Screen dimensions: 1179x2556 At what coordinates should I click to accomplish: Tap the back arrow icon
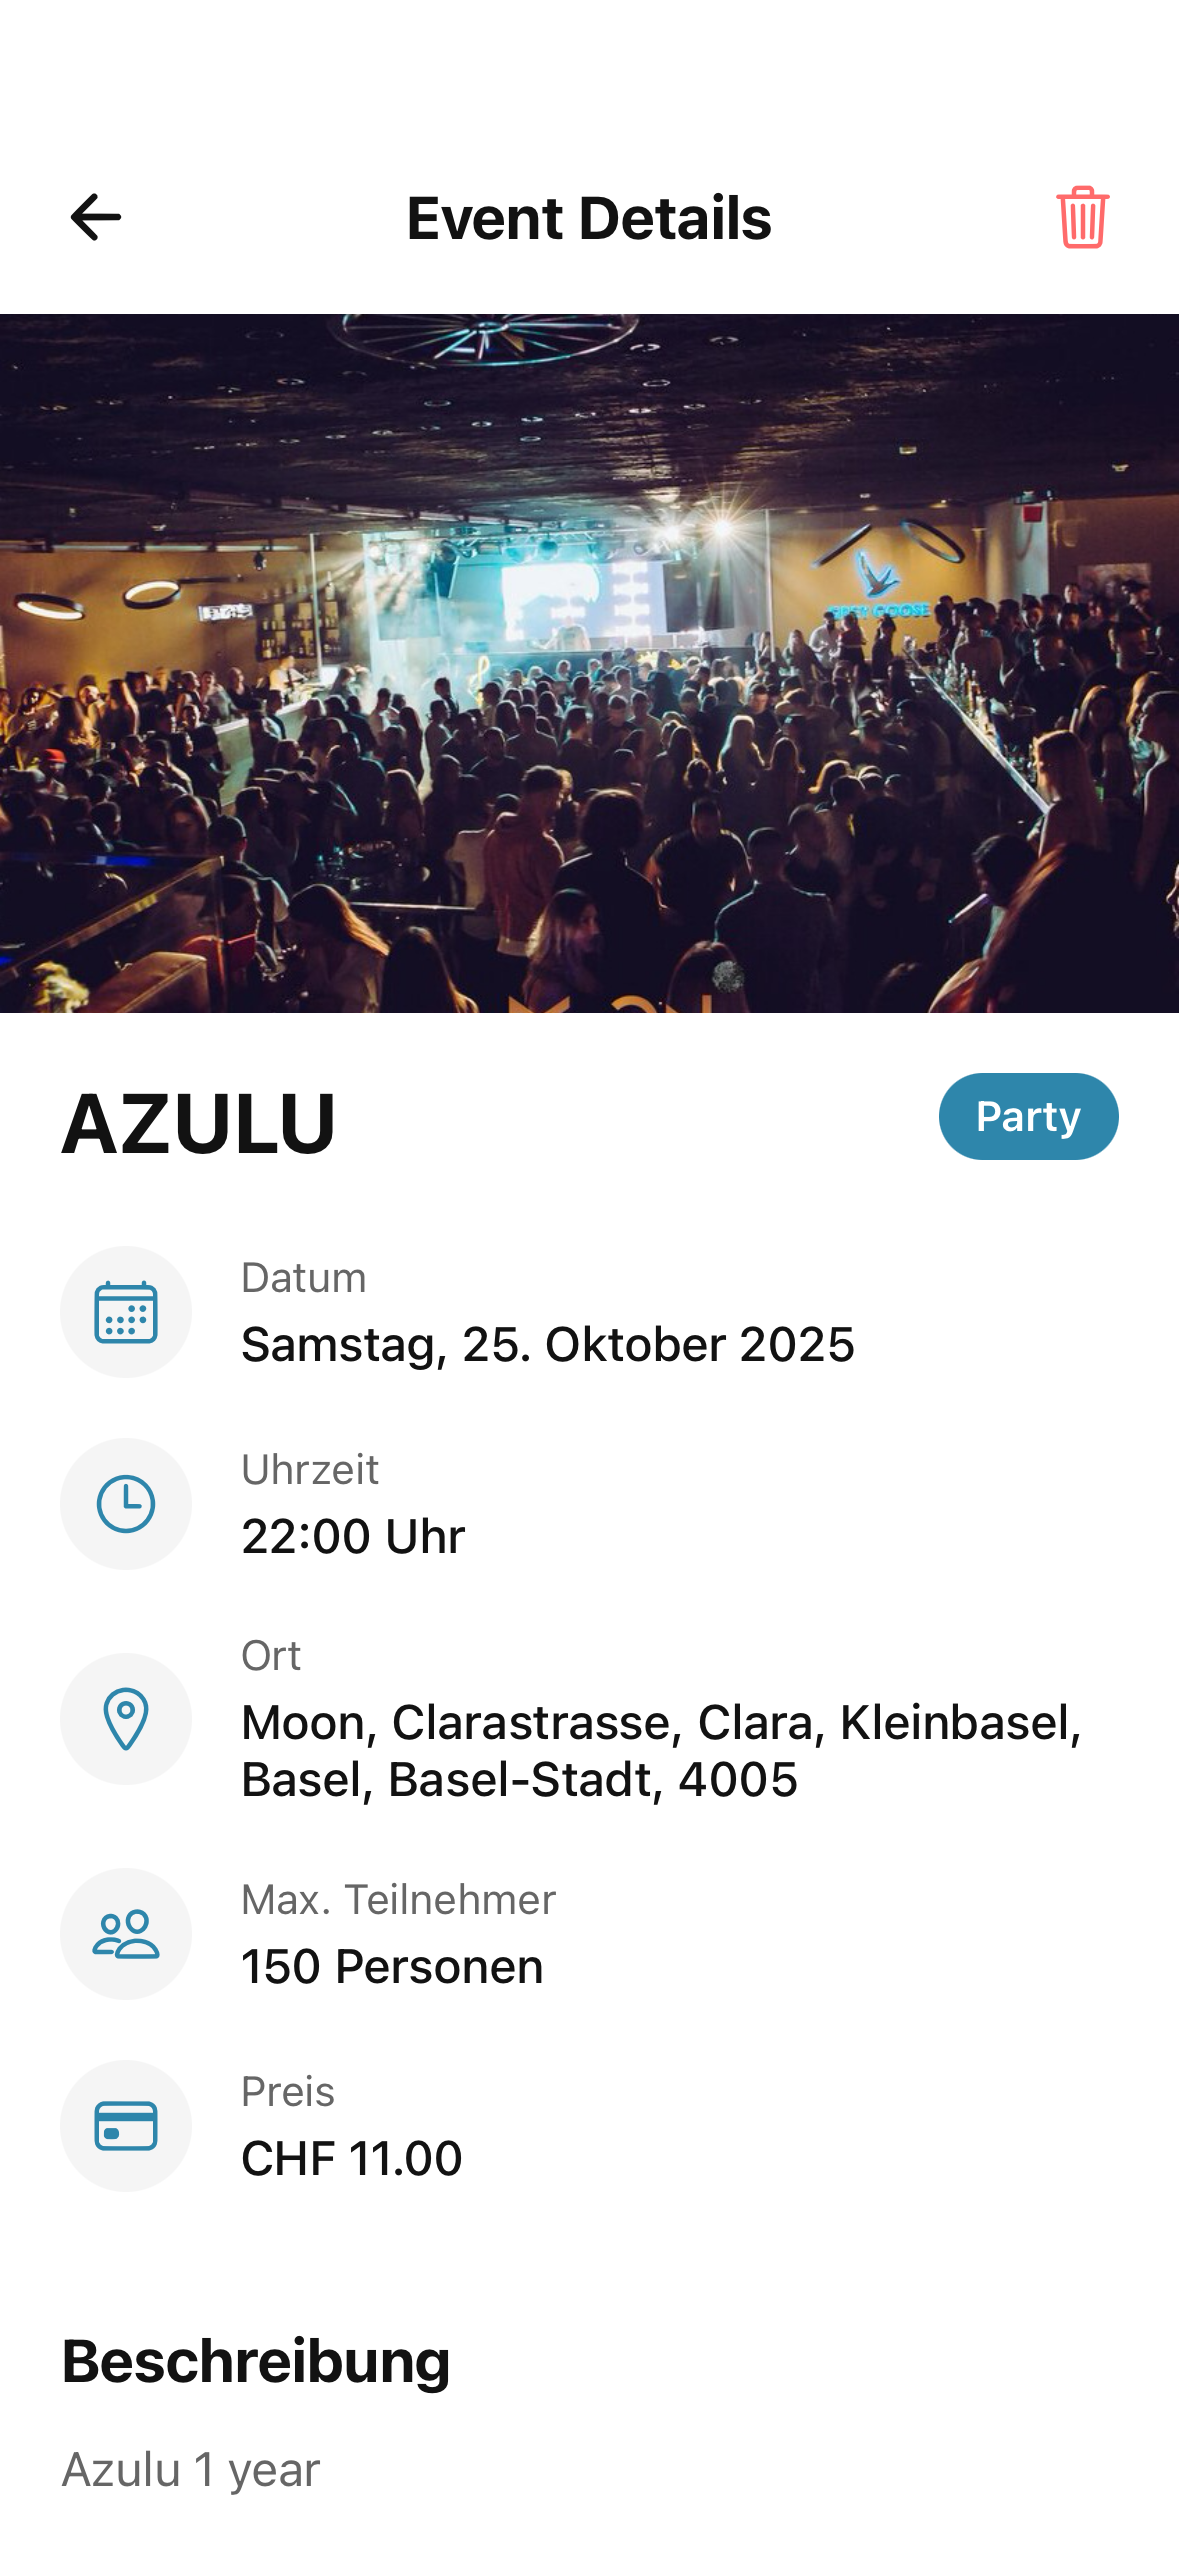pyautogui.click(x=96, y=217)
